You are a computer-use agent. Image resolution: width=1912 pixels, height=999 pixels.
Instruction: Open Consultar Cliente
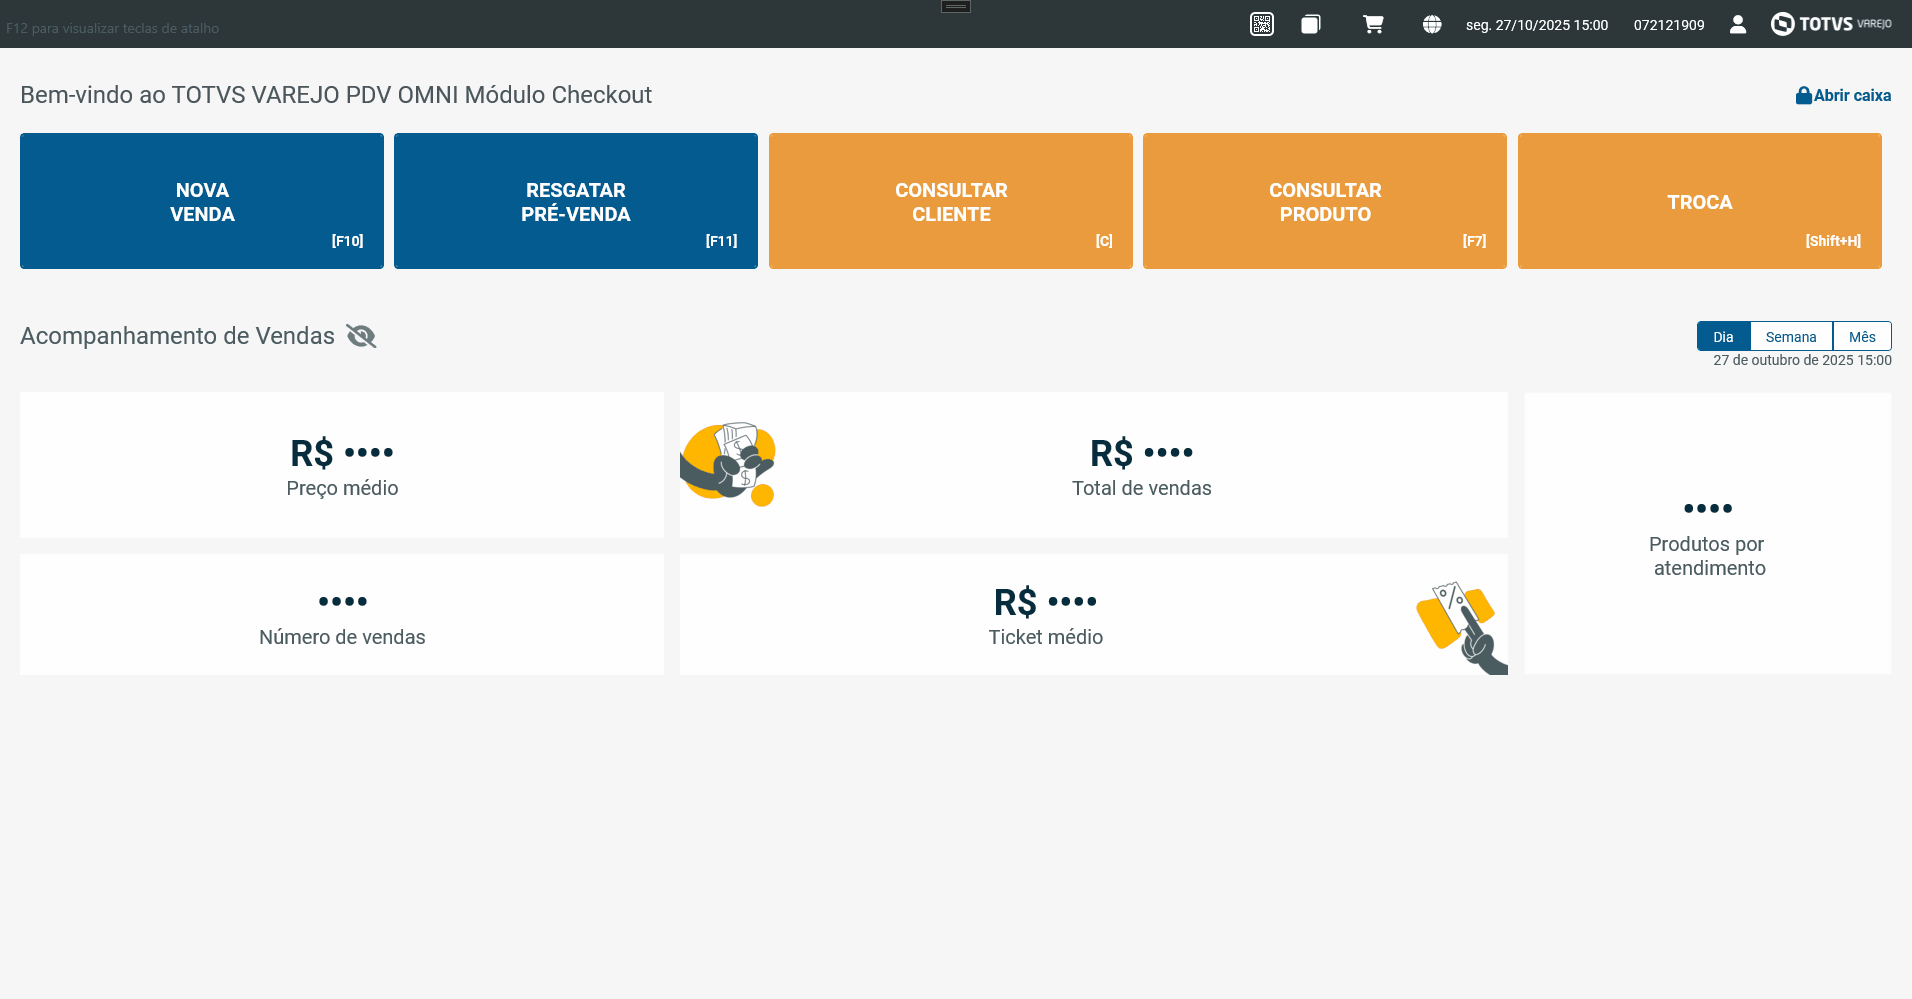[951, 201]
